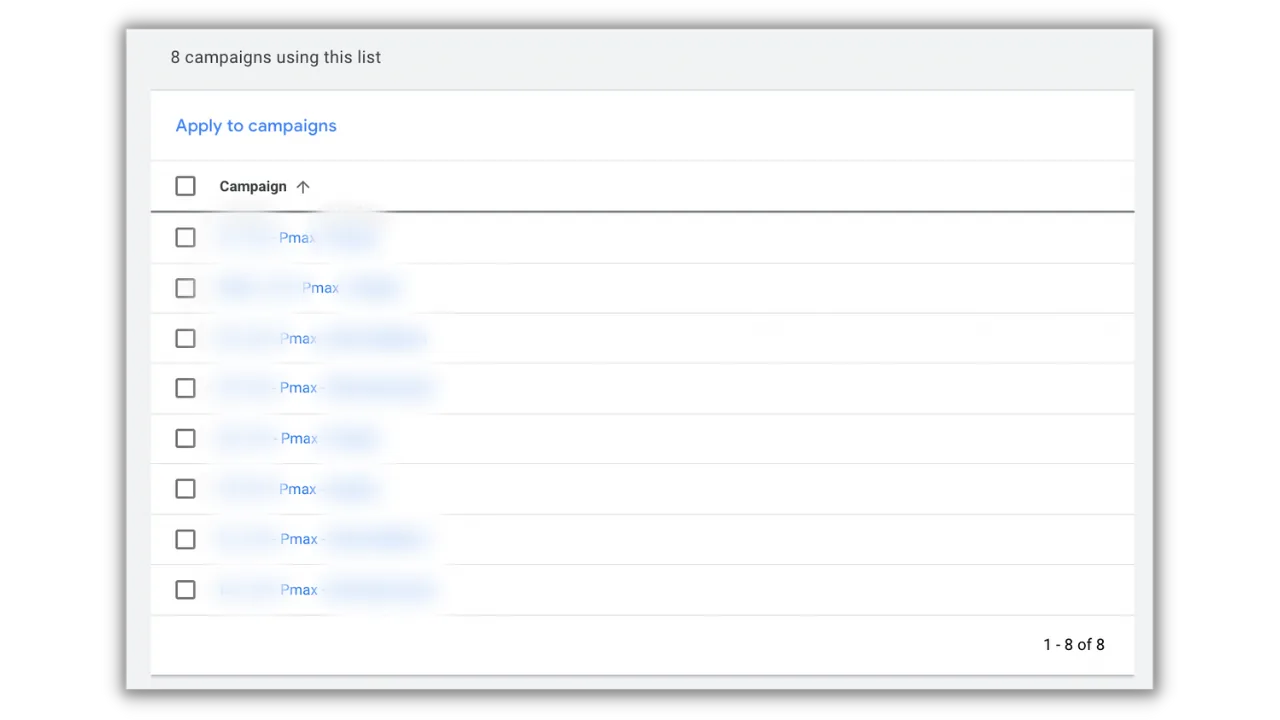Image resolution: width=1280 pixels, height=720 pixels.
Task: Mark the fifth campaign row's checkbox
Action: (185, 438)
